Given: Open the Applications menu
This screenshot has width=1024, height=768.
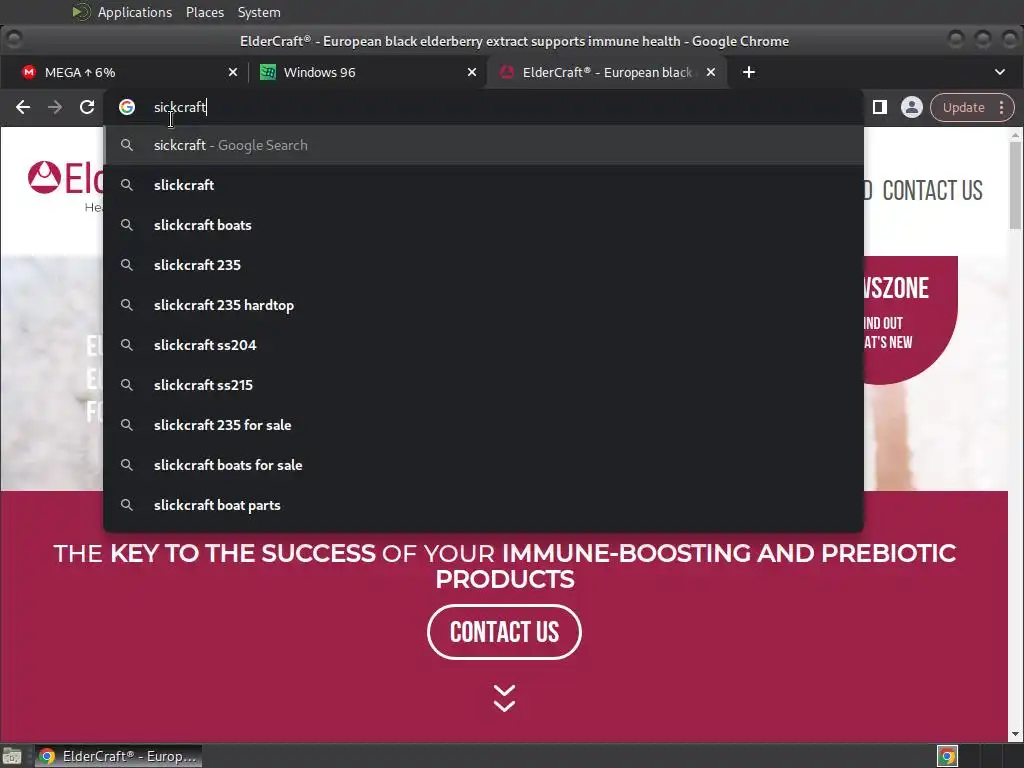Looking at the screenshot, I should [135, 12].
